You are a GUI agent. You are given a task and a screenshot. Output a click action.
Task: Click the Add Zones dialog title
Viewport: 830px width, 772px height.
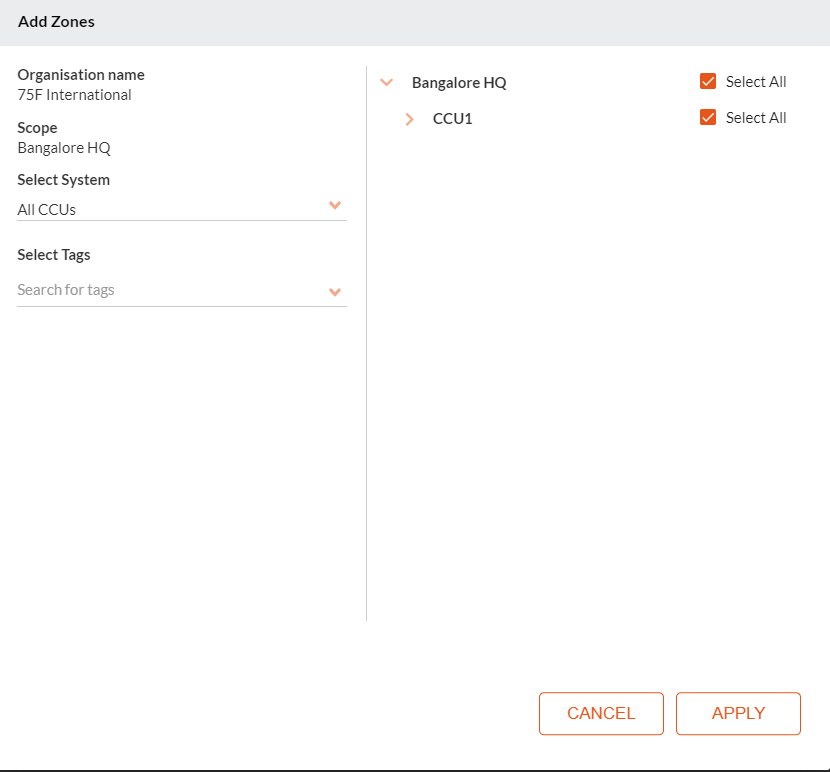pos(56,21)
